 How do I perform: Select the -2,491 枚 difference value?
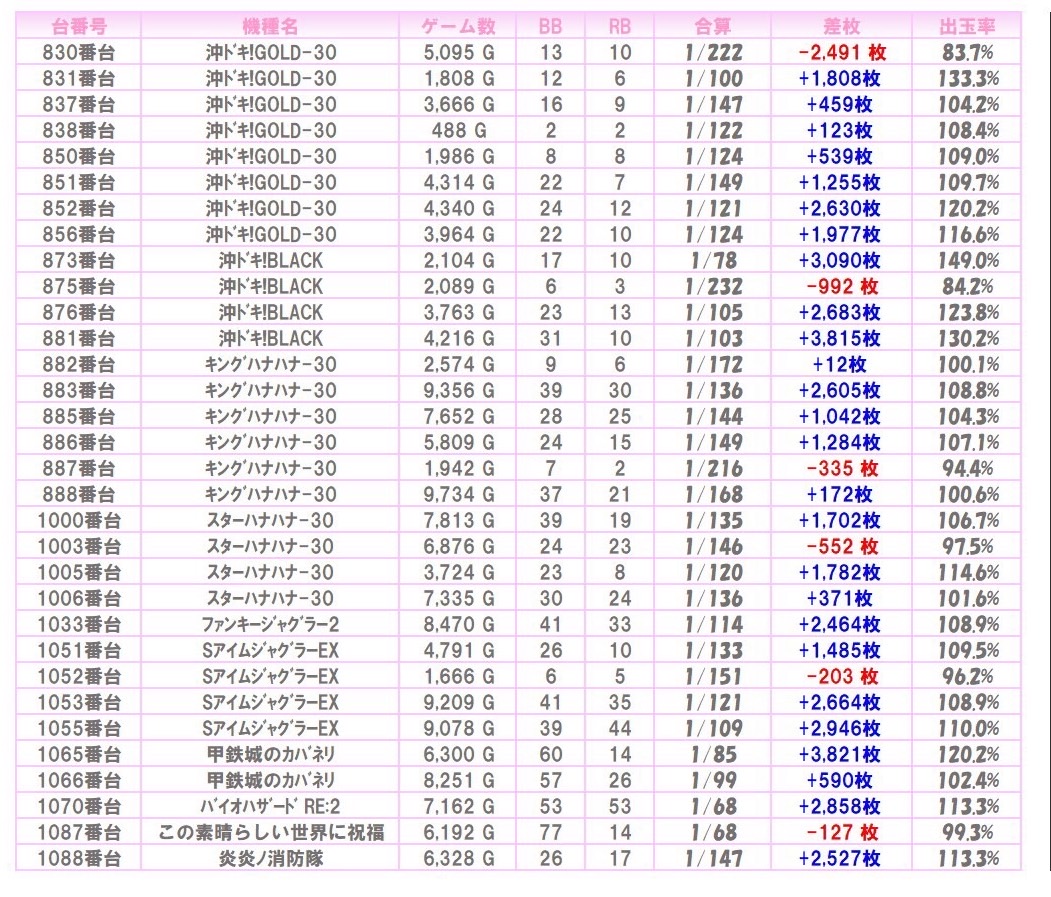click(x=842, y=52)
